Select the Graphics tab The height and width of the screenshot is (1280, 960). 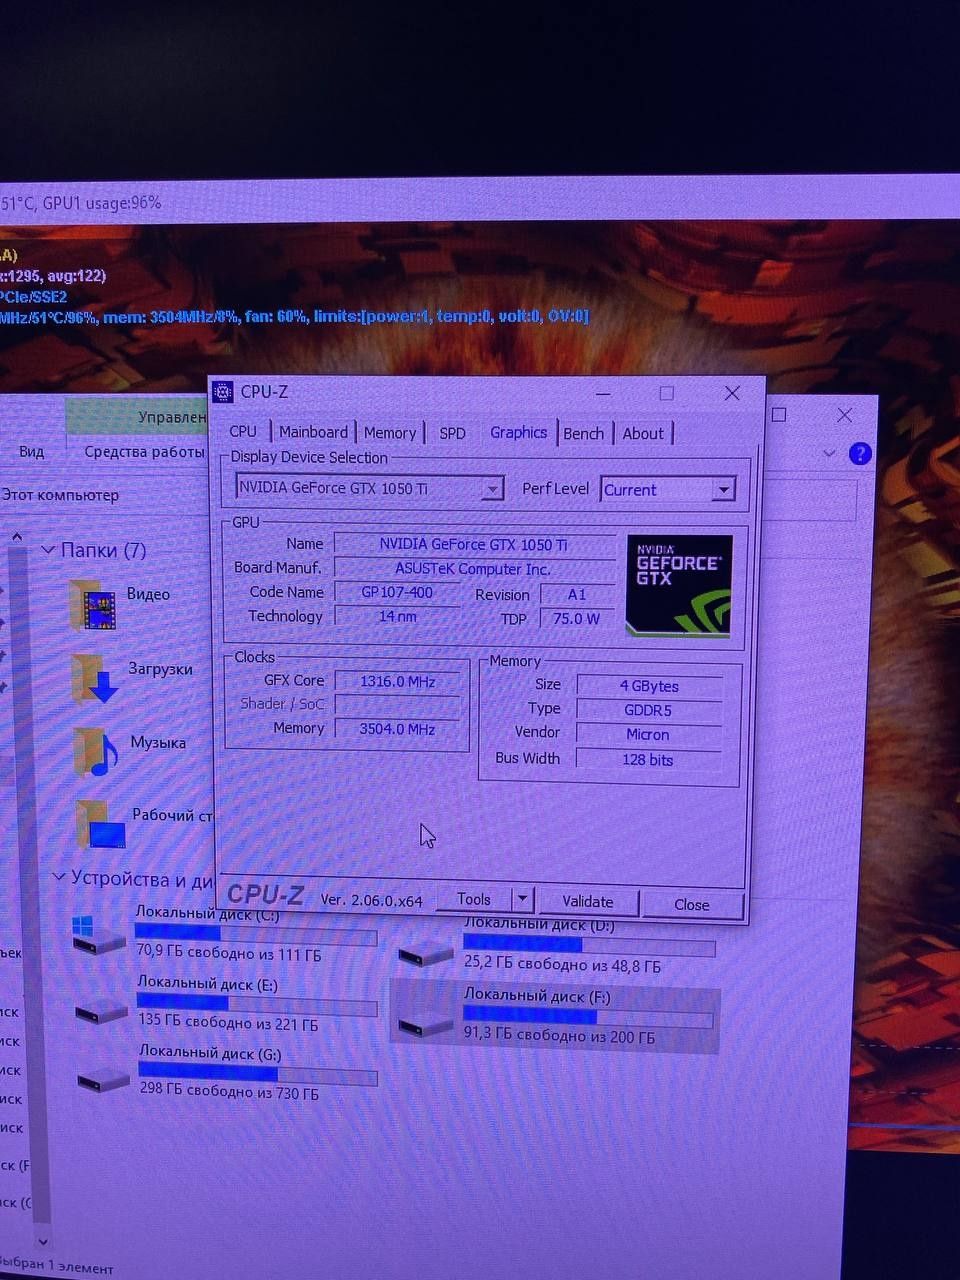(518, 432)
